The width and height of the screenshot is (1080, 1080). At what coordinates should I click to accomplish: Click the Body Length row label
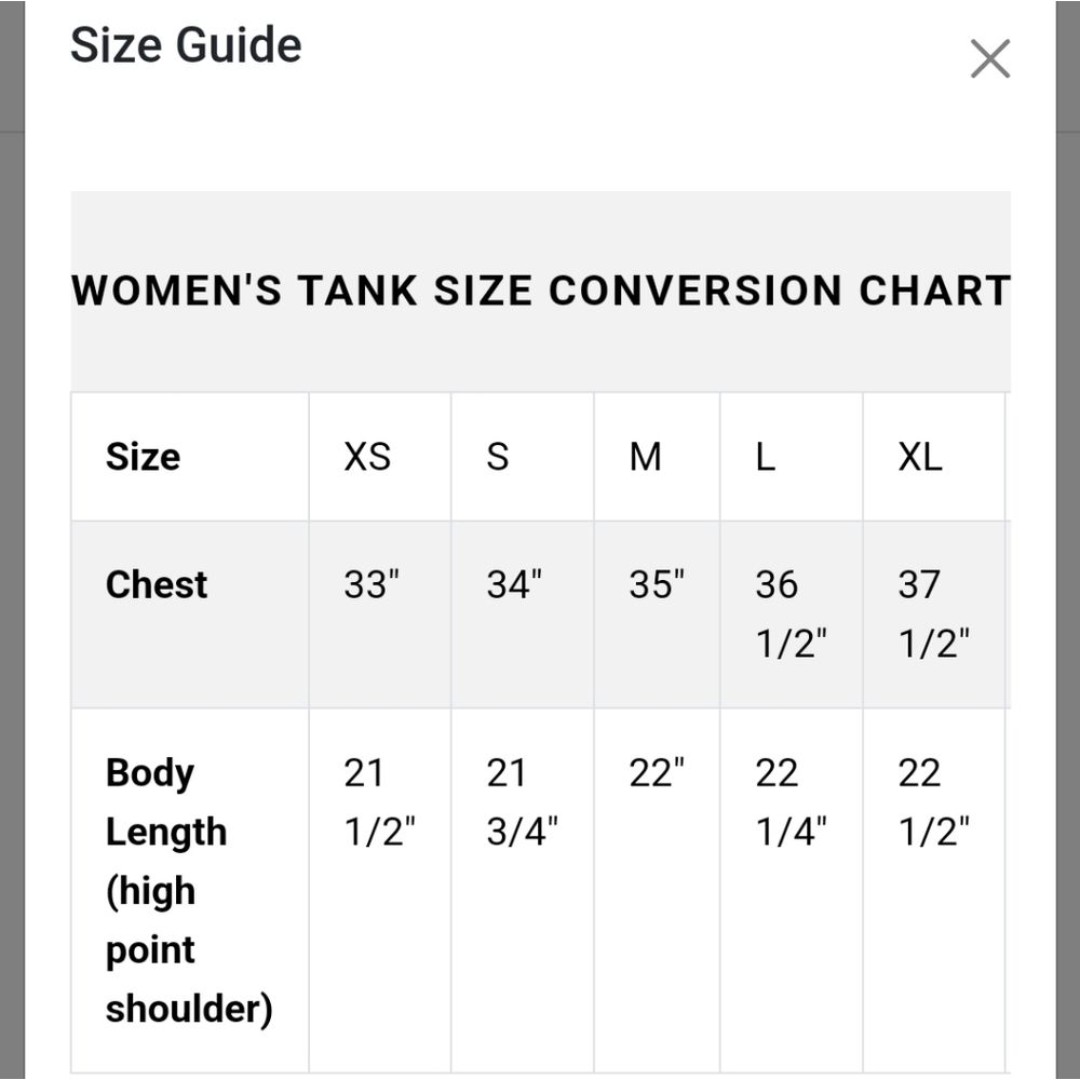(189, 891)
